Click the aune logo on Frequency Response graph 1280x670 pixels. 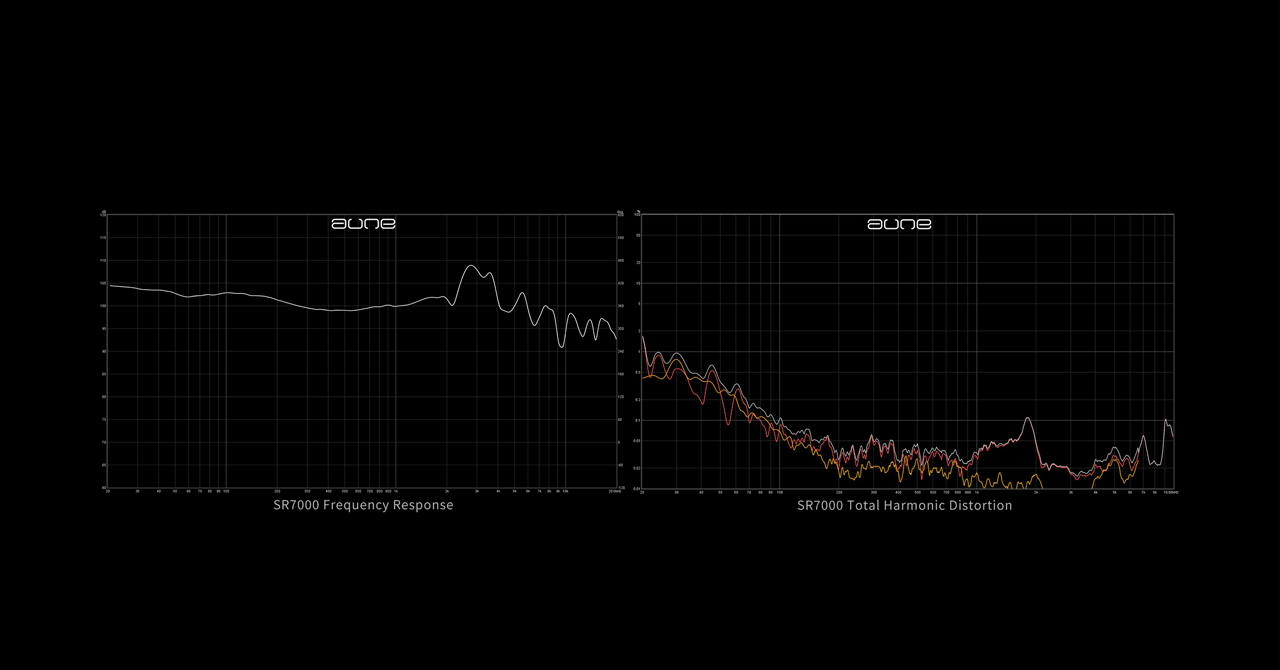(363, 224)
